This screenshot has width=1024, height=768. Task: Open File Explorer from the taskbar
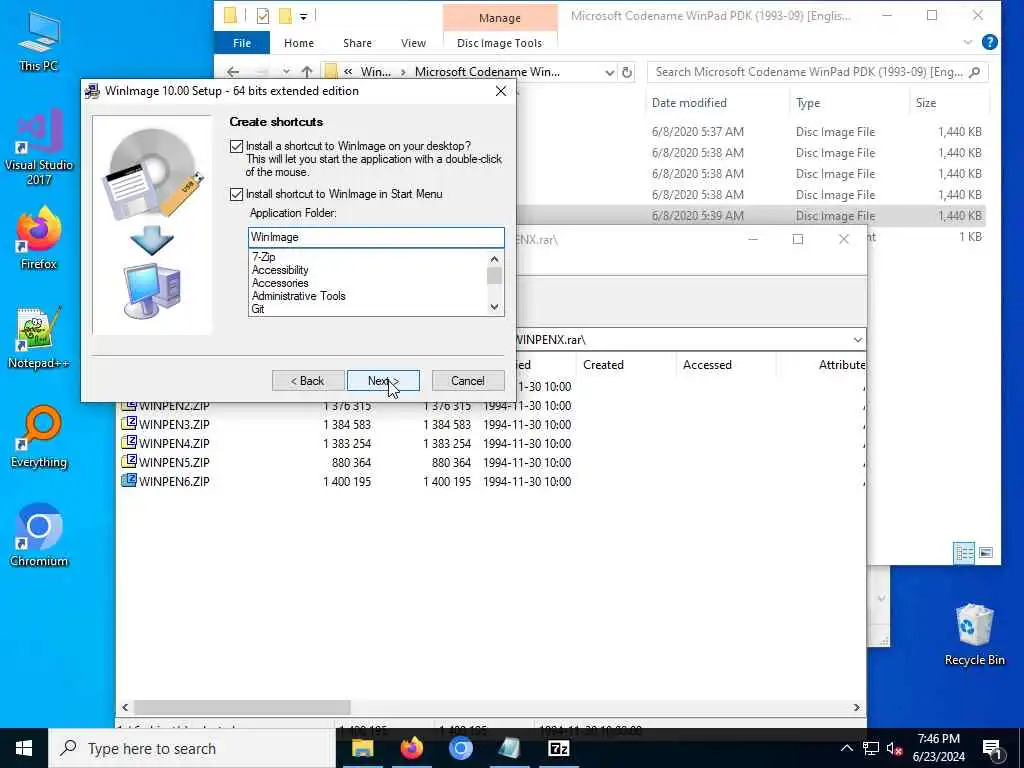point(362,748)
